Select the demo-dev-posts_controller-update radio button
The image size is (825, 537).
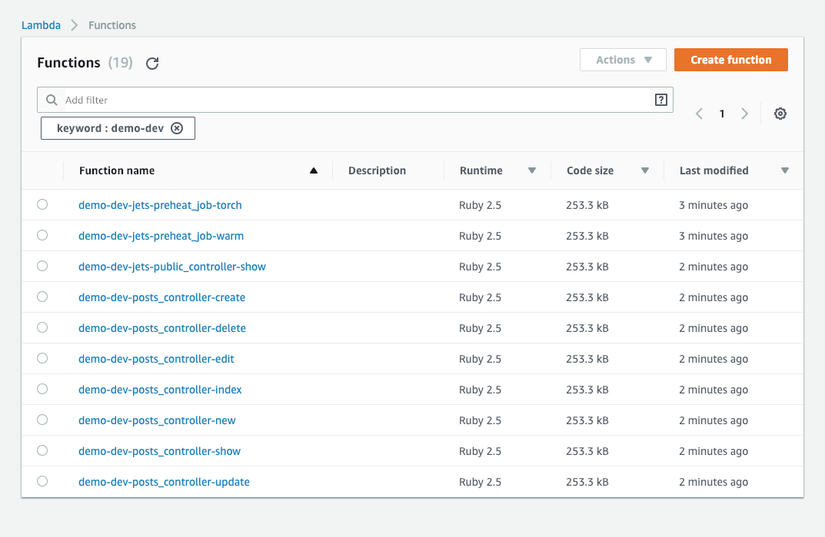42,481
